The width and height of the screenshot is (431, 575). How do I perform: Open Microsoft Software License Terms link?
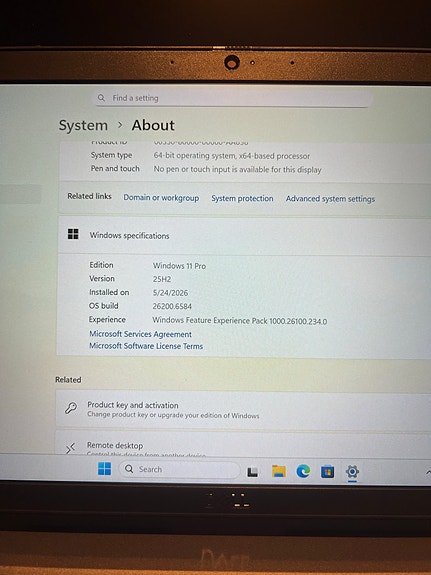click(146, 346)
